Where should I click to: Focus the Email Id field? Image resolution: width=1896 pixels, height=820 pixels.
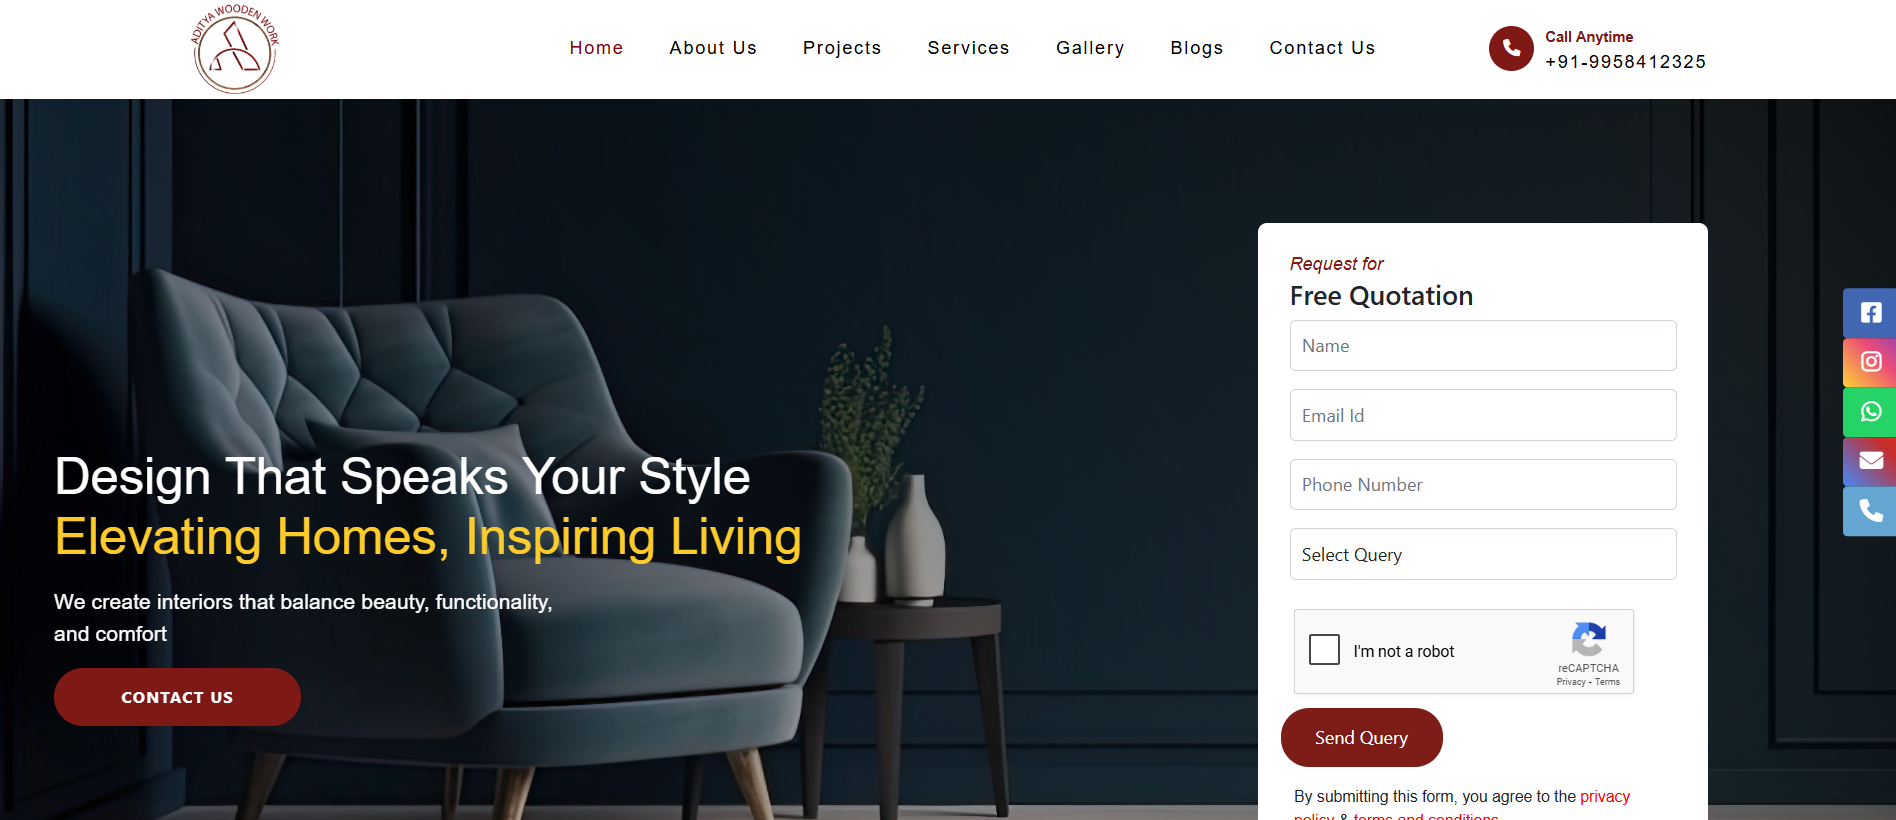[x=1483, y=415]
